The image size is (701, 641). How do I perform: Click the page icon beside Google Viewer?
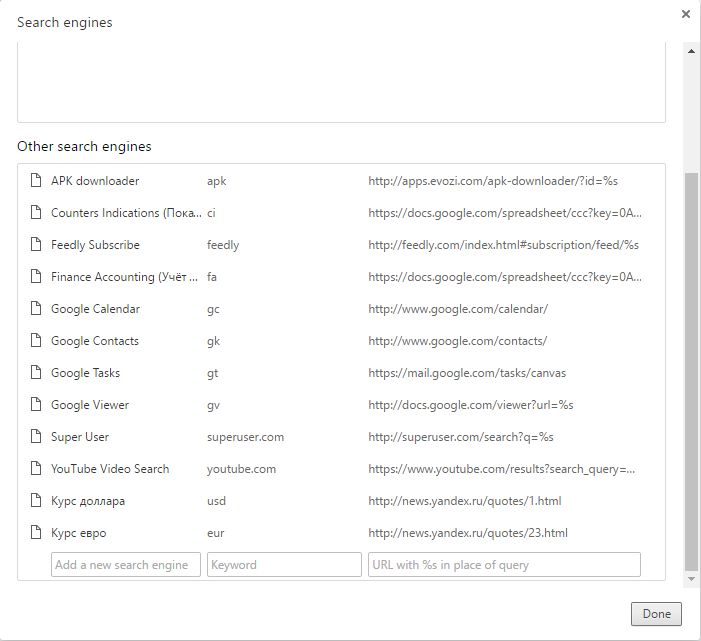tap(36, 404)
